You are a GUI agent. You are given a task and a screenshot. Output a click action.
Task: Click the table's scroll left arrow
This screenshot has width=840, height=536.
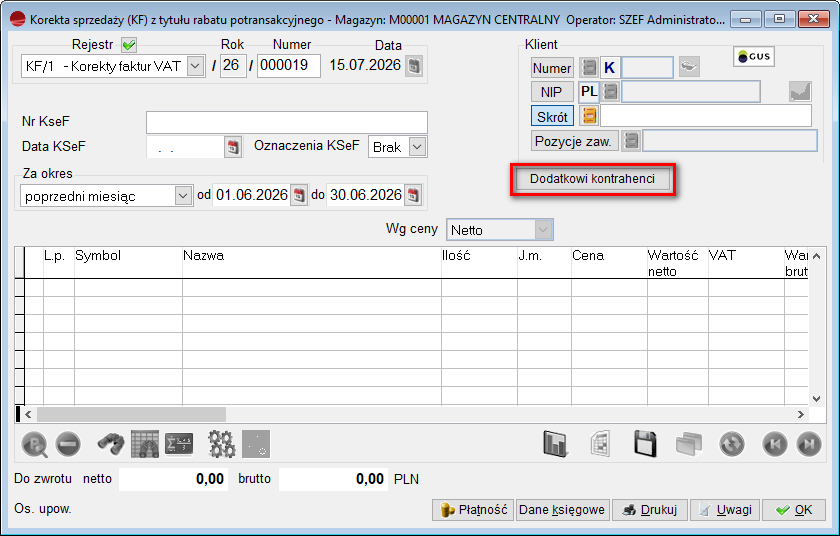pyautogui.click(x=28, y=414)
